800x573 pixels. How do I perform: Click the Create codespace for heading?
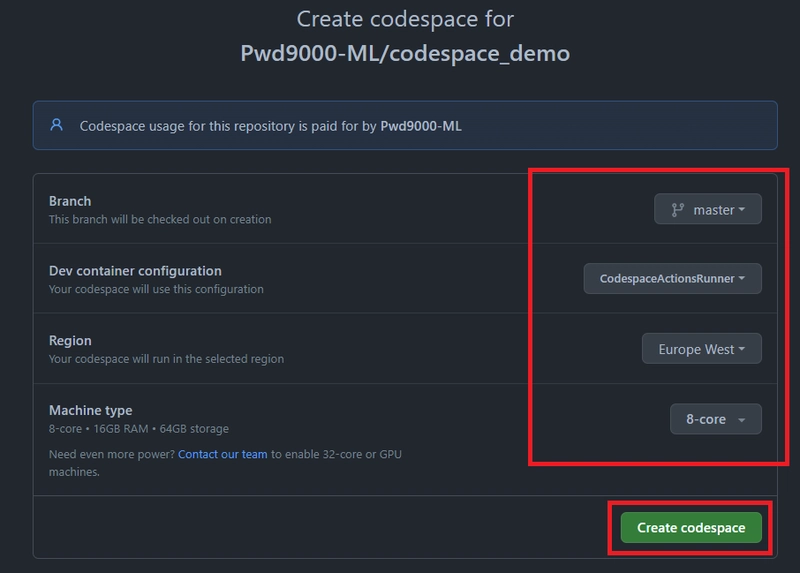tap(405, 19)
